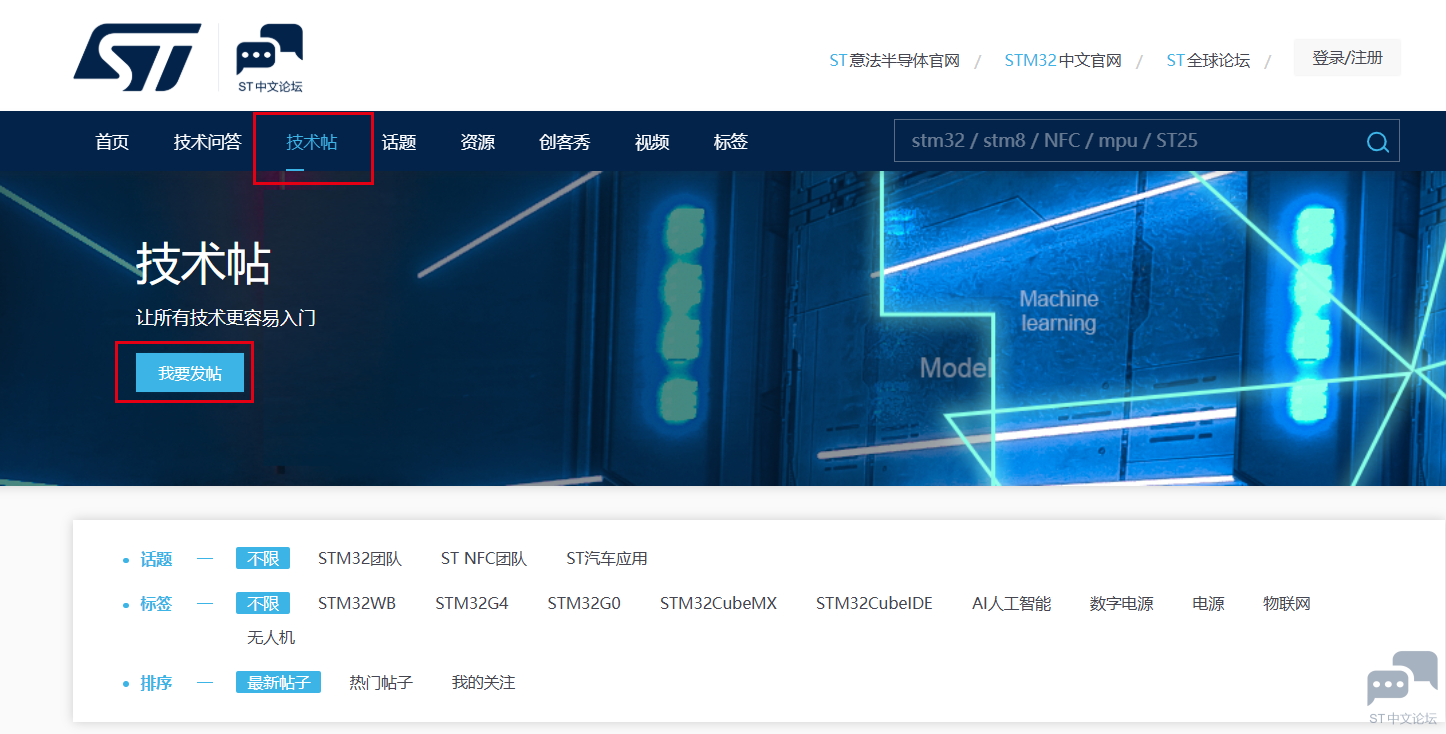Select the 电源 tag filter
This screenshot has height=734, width=1446.
(1209, 603)
